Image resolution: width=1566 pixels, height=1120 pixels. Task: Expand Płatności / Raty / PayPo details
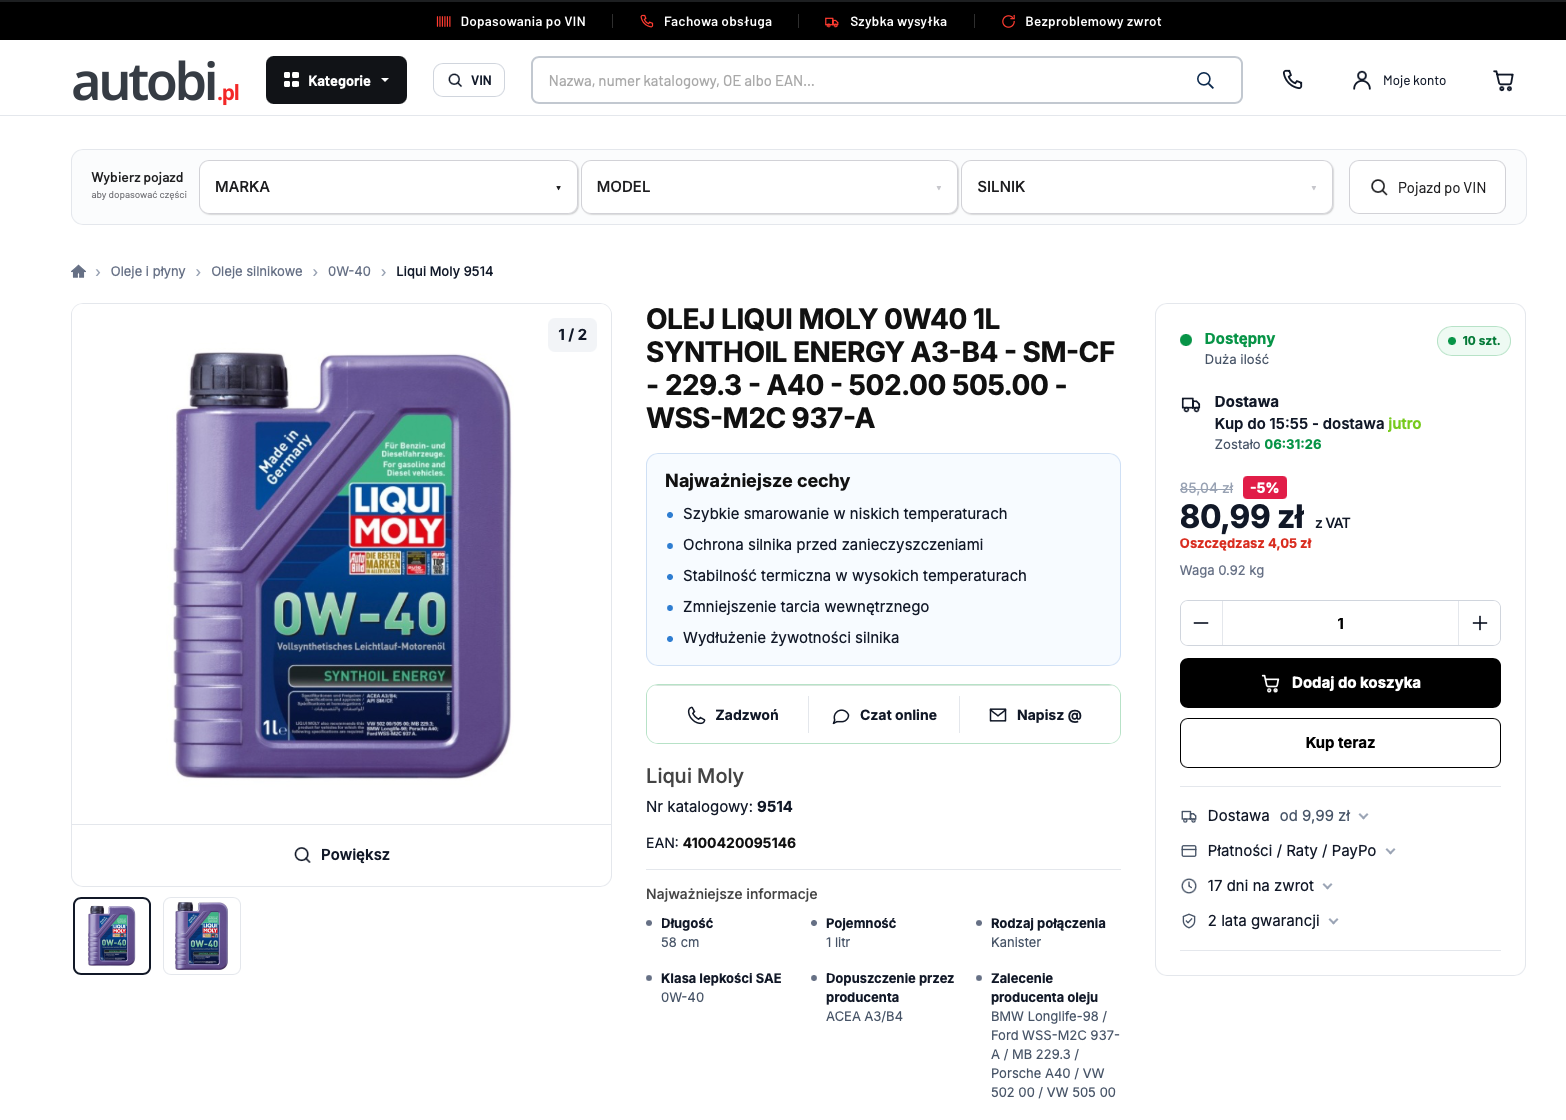1288,851
